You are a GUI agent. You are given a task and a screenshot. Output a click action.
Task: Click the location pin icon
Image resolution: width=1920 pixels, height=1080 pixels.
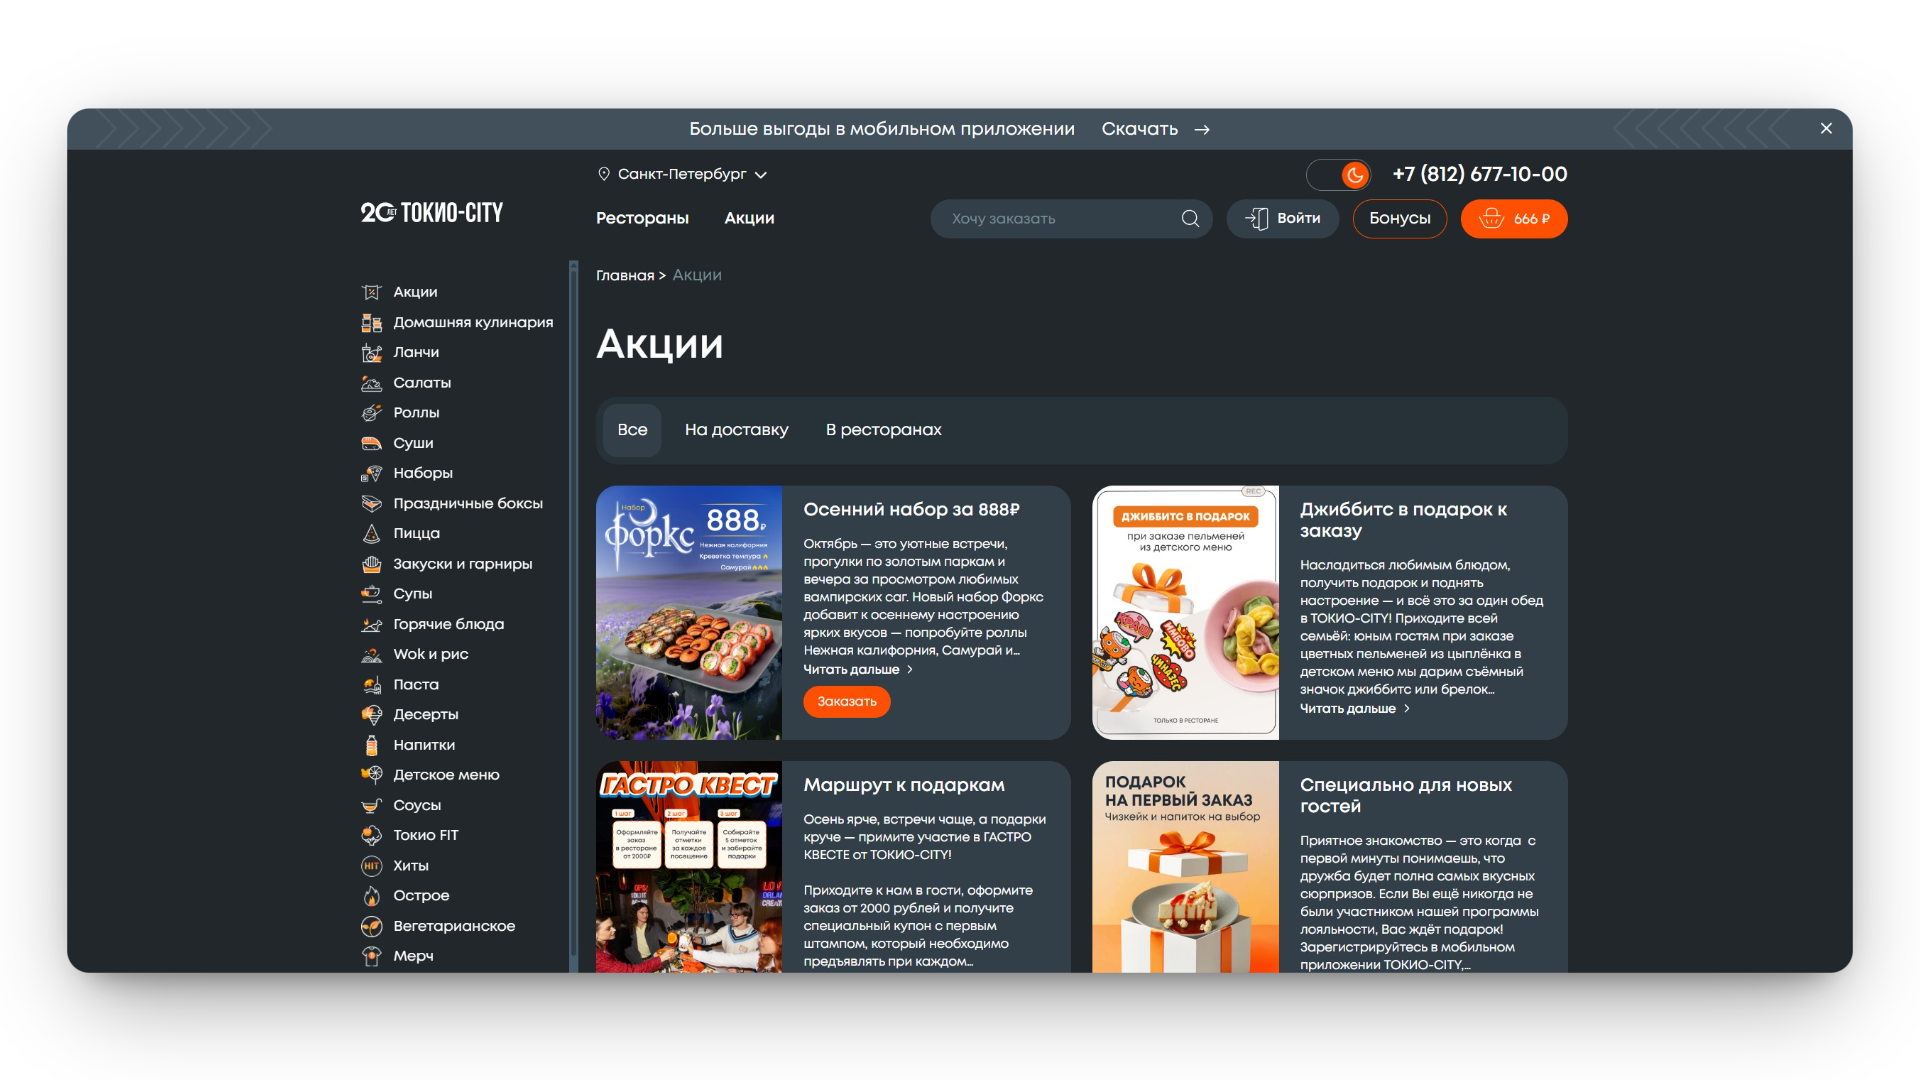604,174
